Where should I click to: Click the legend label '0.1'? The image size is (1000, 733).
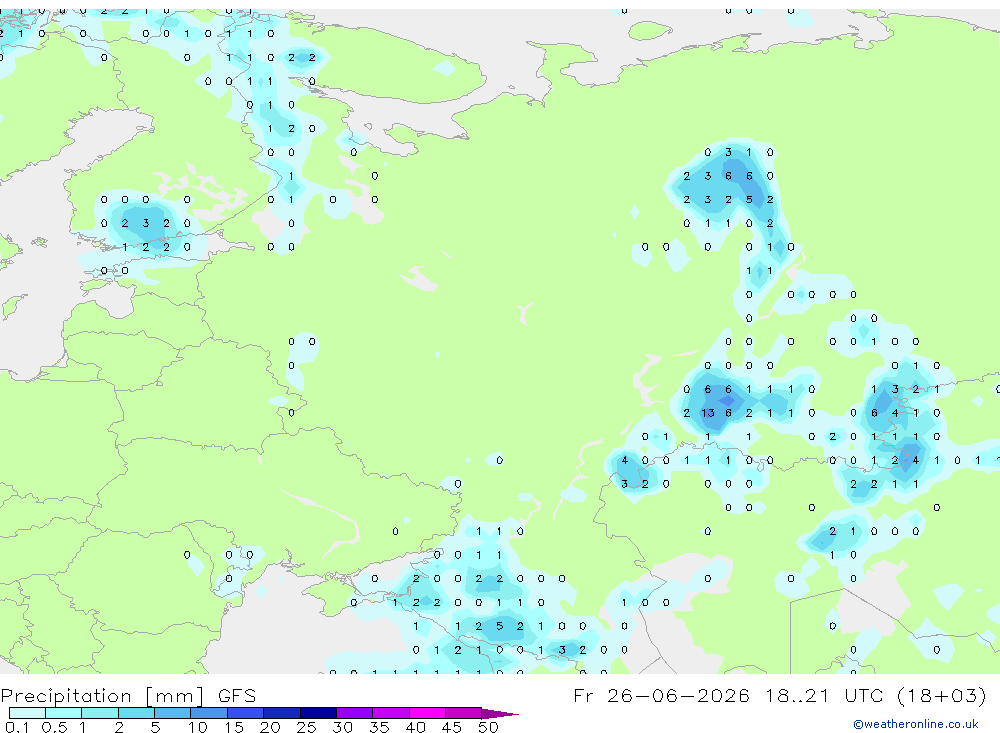(x=17, y=727)
